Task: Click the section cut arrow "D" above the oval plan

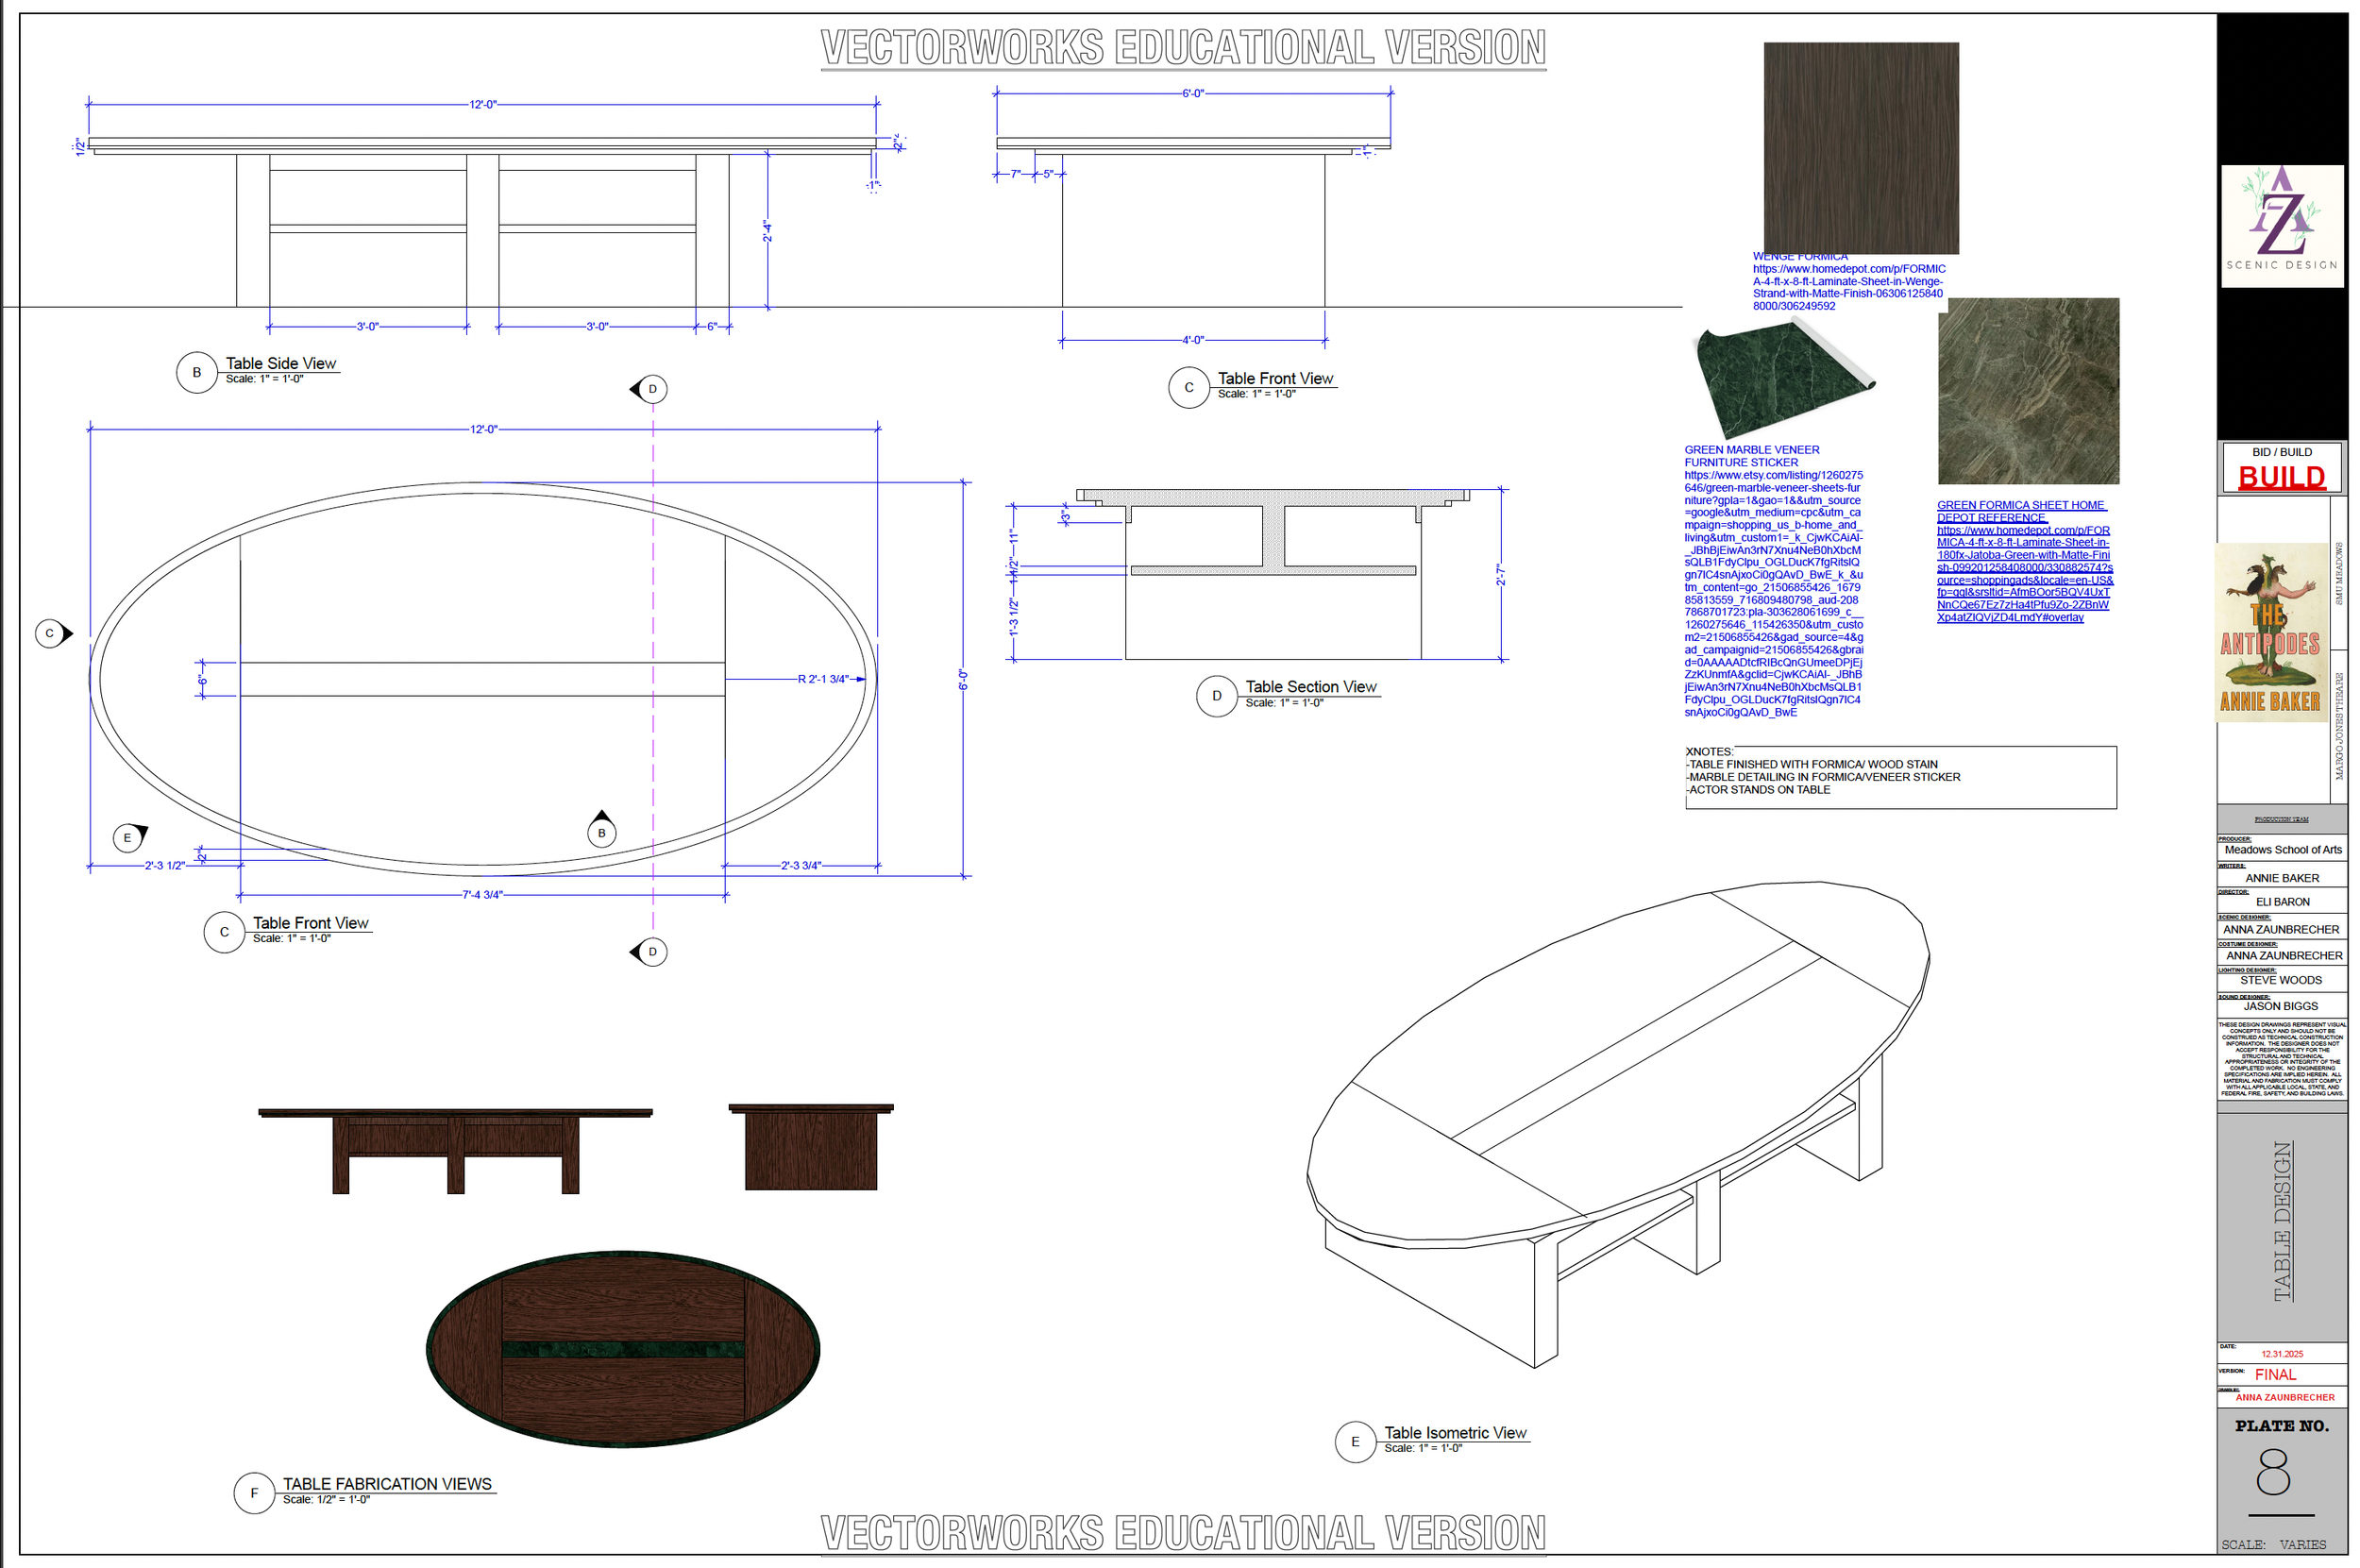Action: [652, 389]
